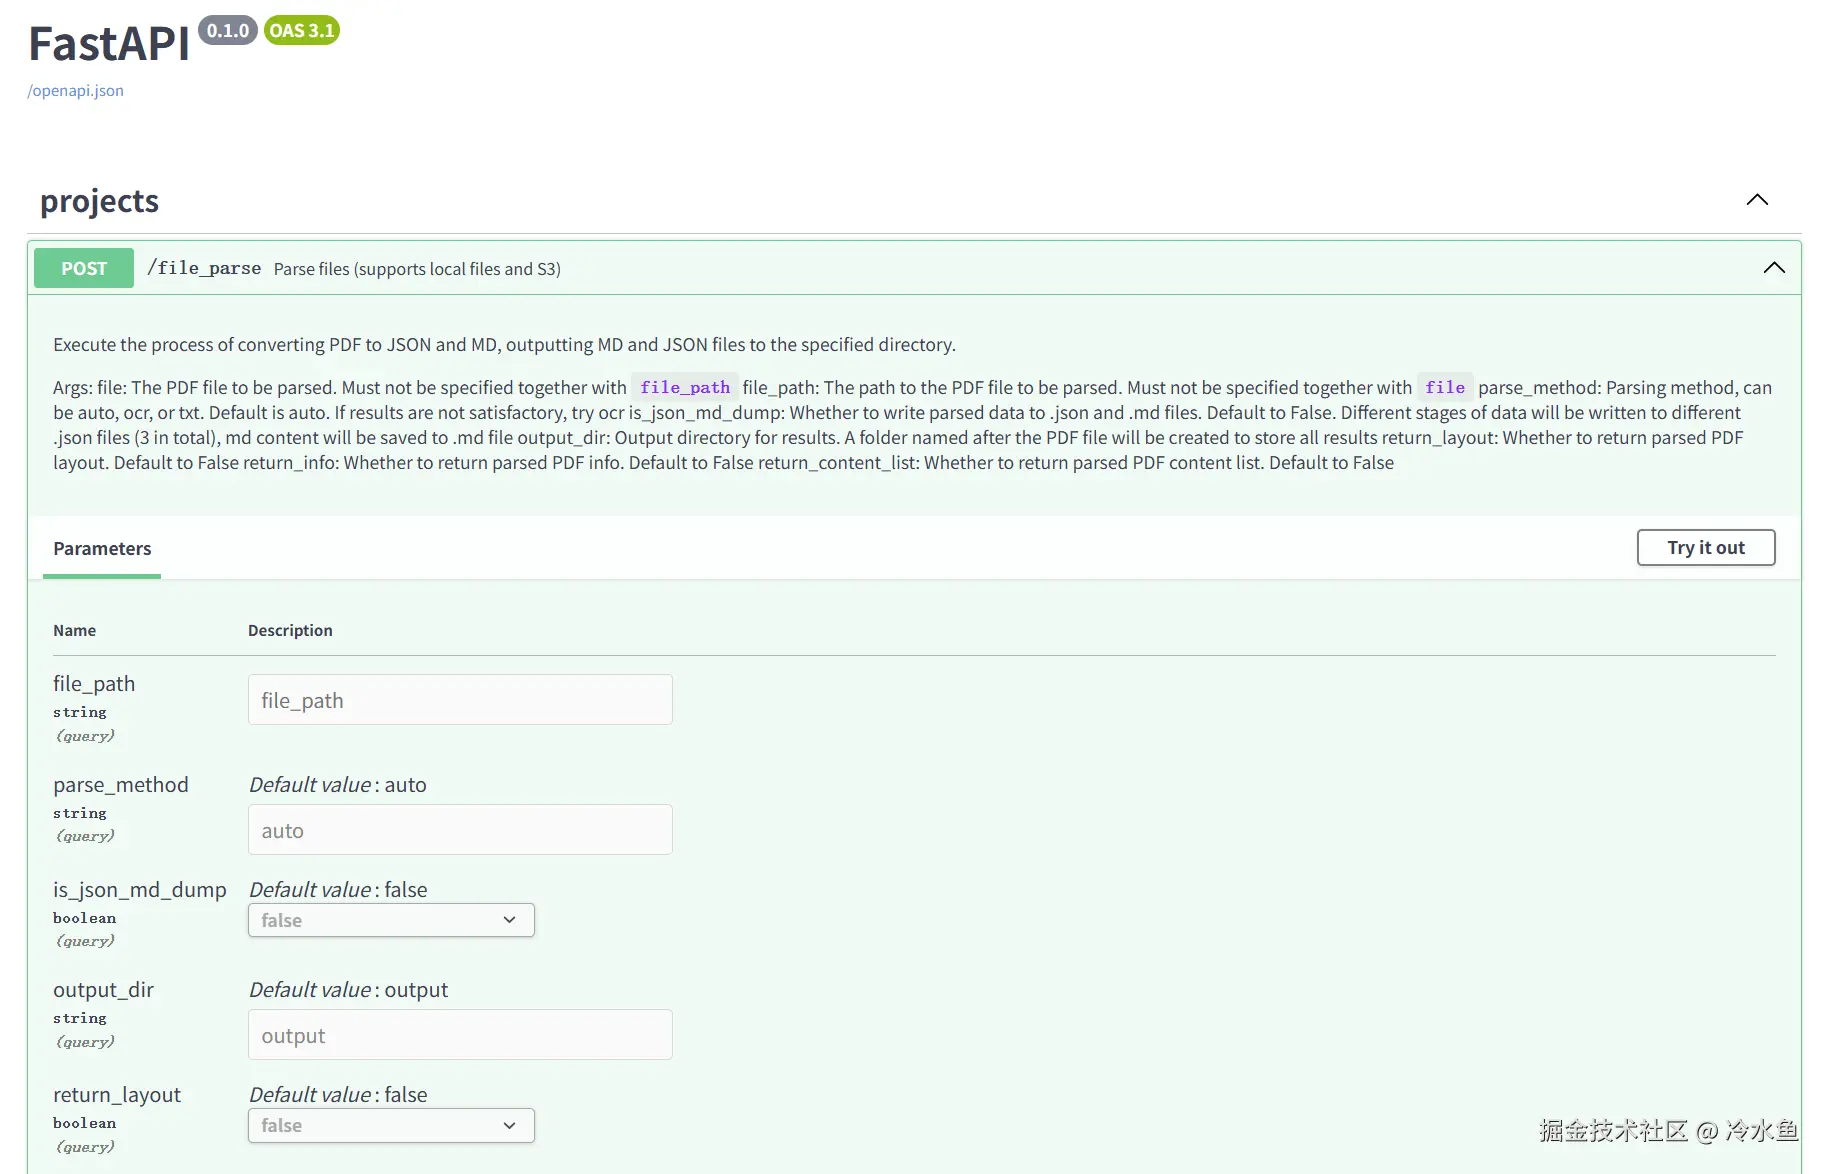Click 'Default value : auto' text
This screenshot has width=1829, height=1174.
point(338,785)
